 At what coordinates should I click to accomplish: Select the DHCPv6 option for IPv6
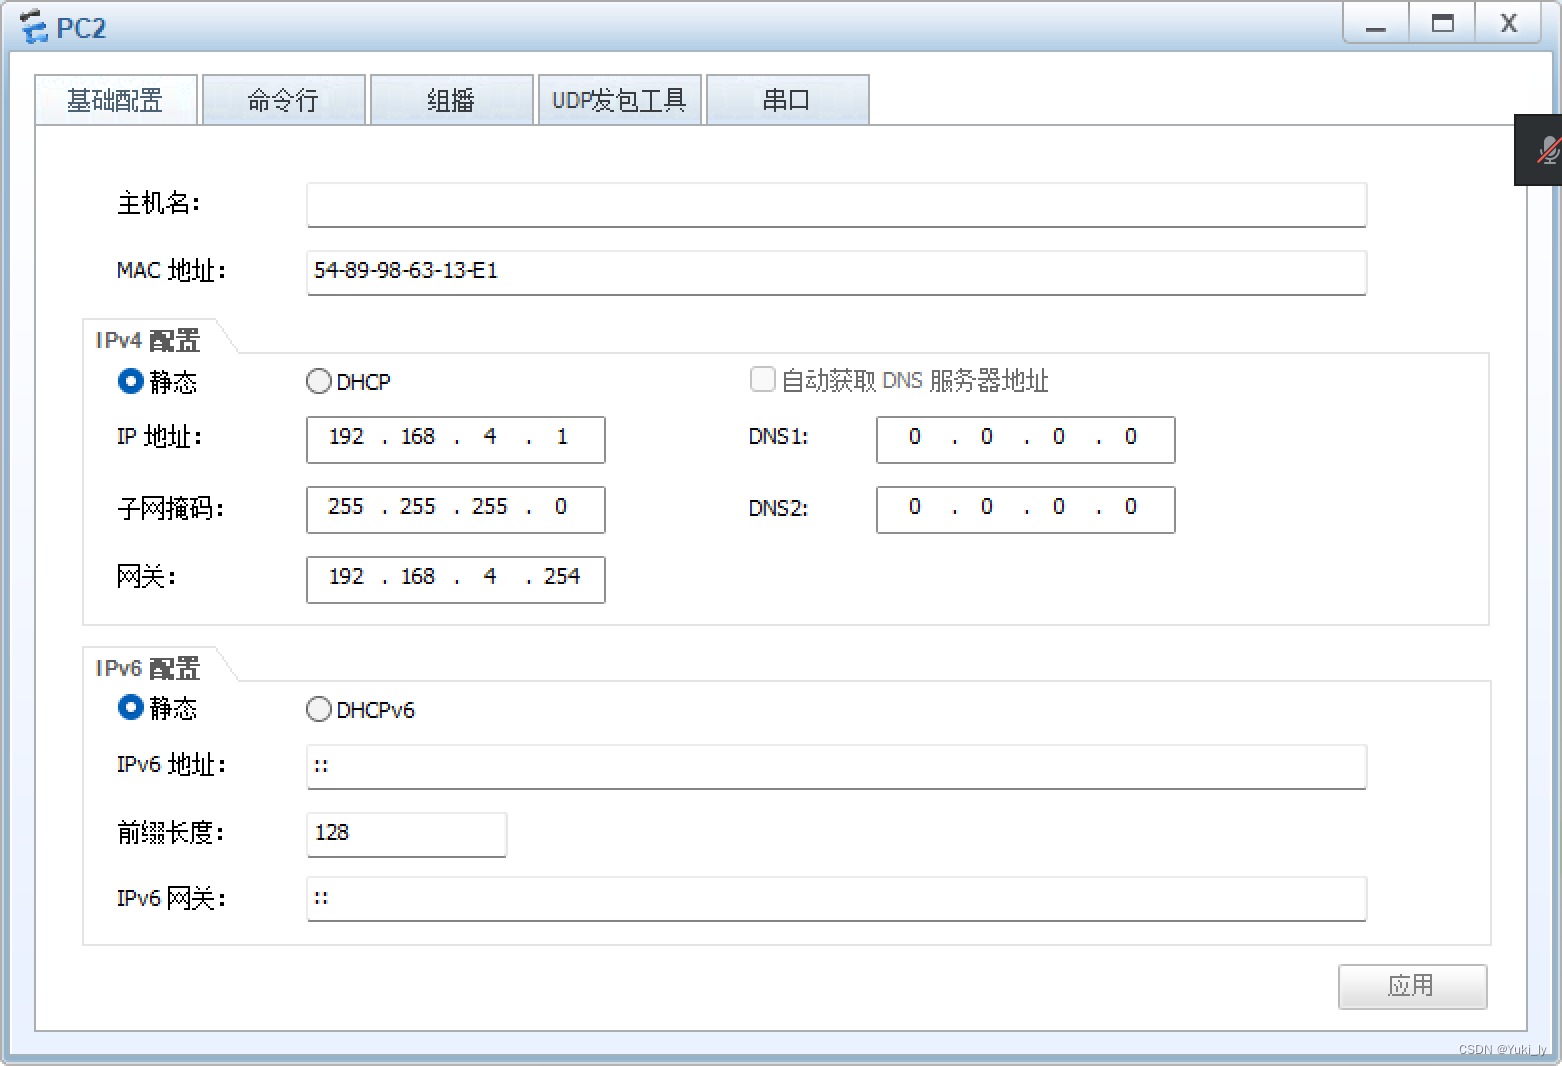[x=318, y=709]
